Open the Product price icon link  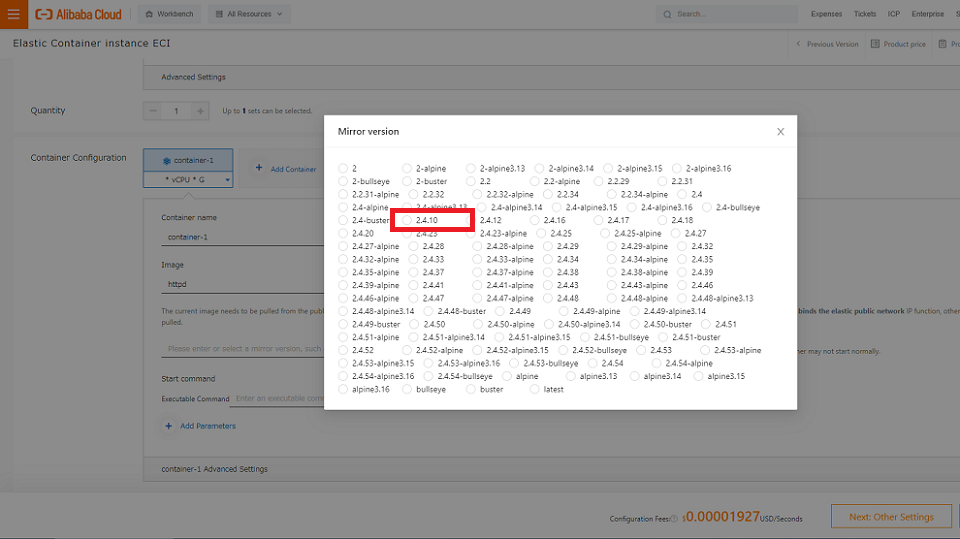875,44
